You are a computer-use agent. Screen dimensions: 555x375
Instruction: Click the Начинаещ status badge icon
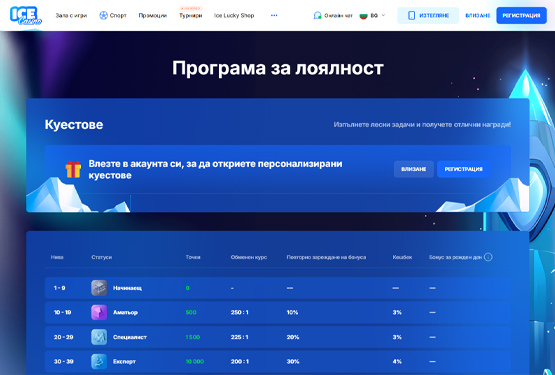(x=99, y=288)
